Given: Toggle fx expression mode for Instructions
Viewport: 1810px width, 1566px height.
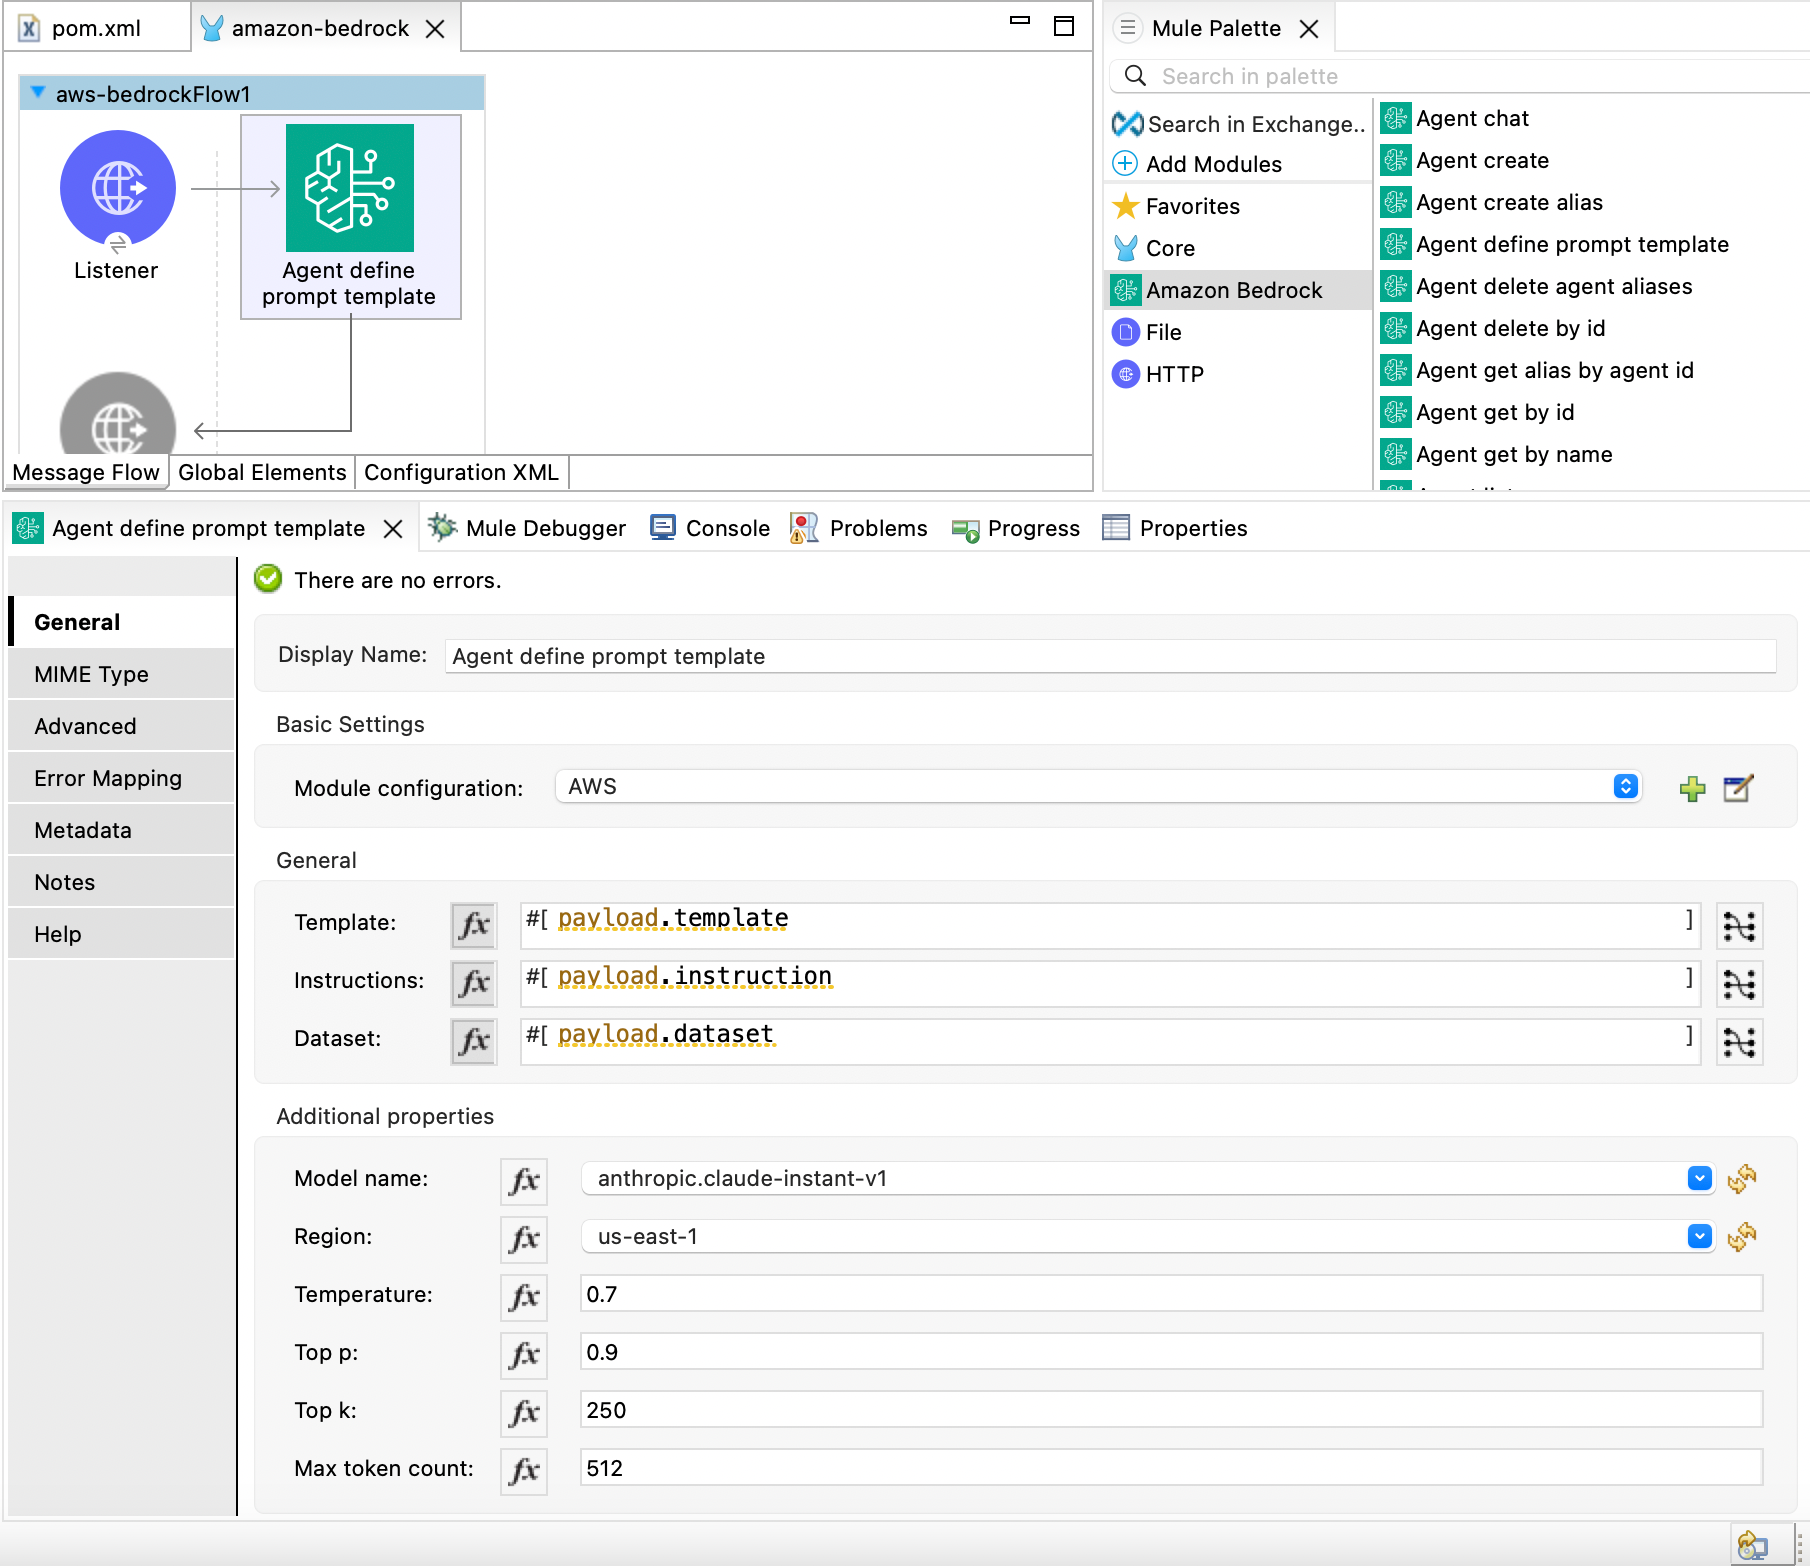Looking at the screenshot, I should click(474, 983).
